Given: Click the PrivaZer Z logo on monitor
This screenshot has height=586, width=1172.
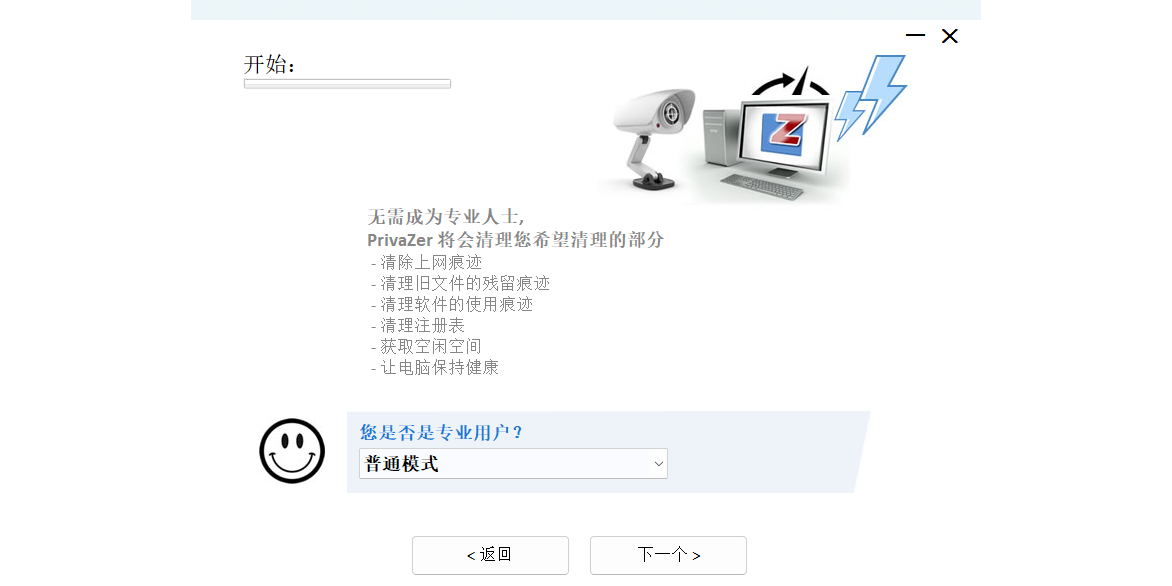Looking at the screenshot, I should click(783, 134).
